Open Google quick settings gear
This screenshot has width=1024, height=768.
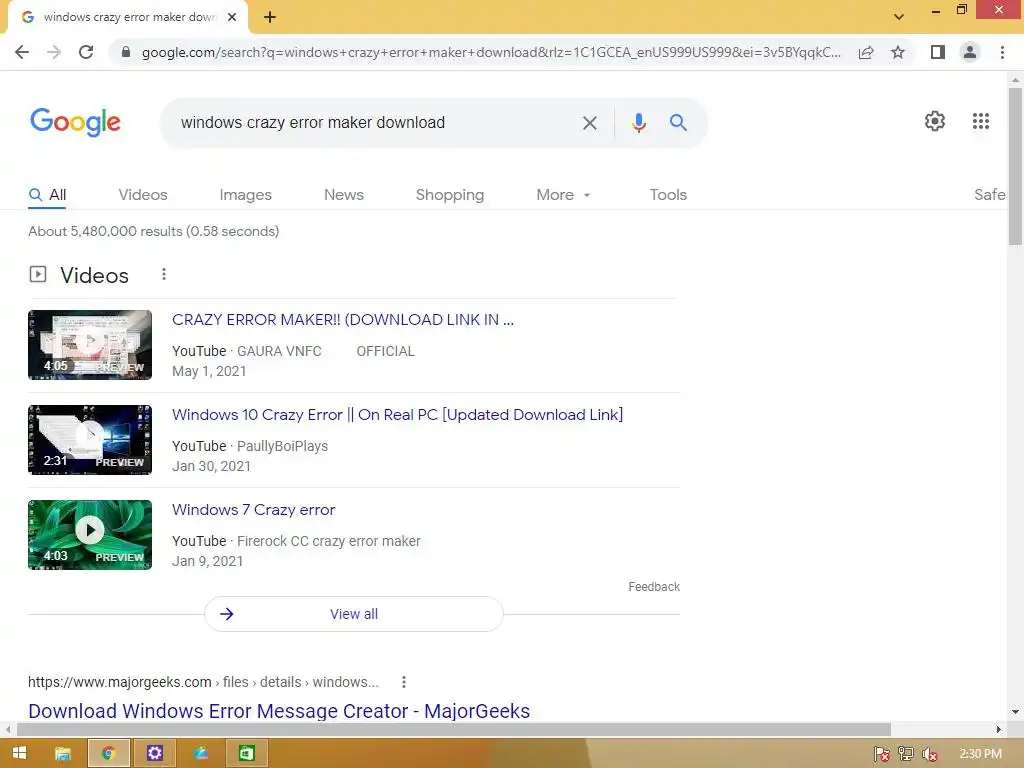pos(935,121)
